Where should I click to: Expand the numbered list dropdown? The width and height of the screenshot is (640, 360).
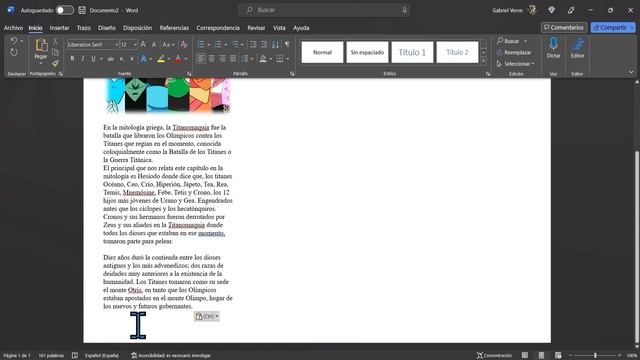point(225,44)
